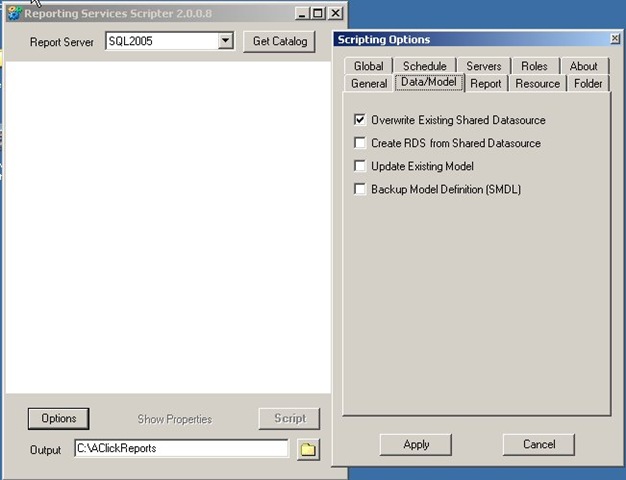Viewport: 626px width, 480px height.
Task: Click the Get Catalog button
Action: [x=279, y=41]
